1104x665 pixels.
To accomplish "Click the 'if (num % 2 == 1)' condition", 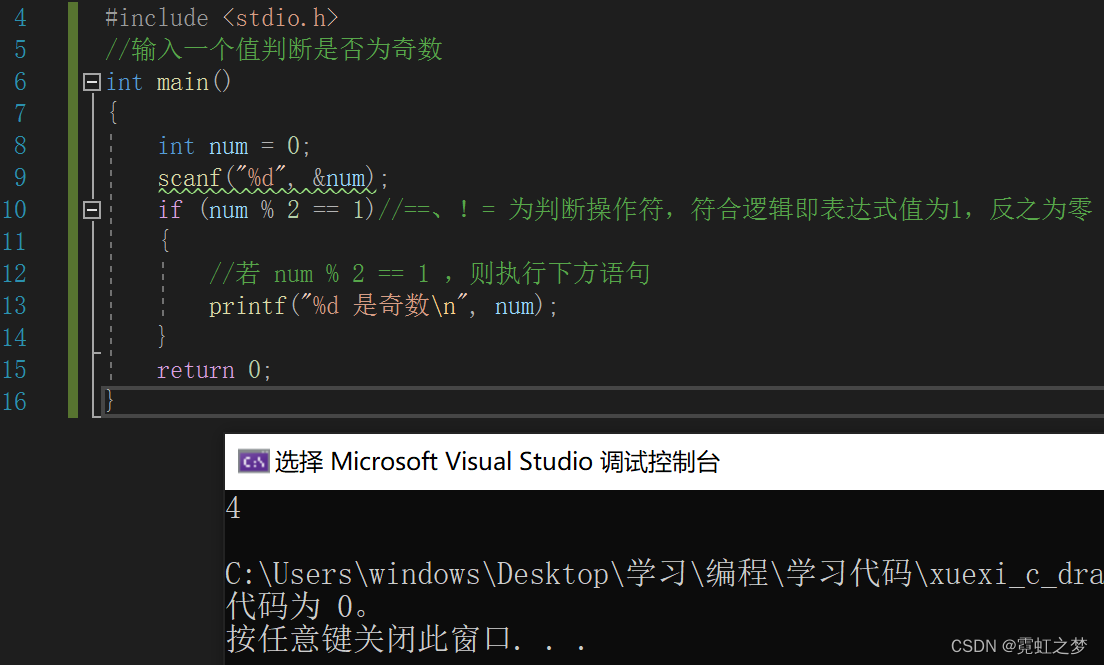I will [266, 210].
